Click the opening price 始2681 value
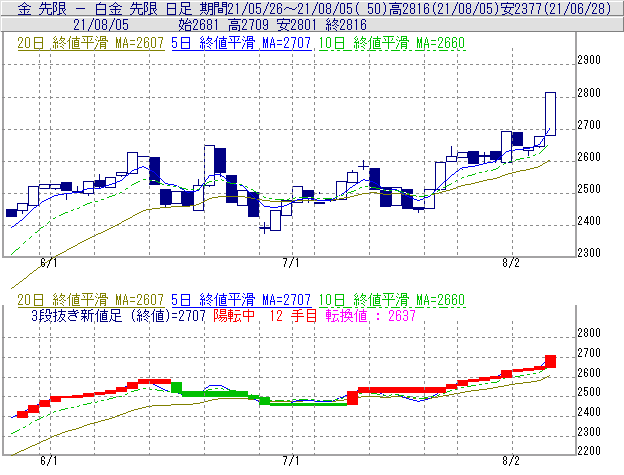624x475 pixels. [198, 25]
